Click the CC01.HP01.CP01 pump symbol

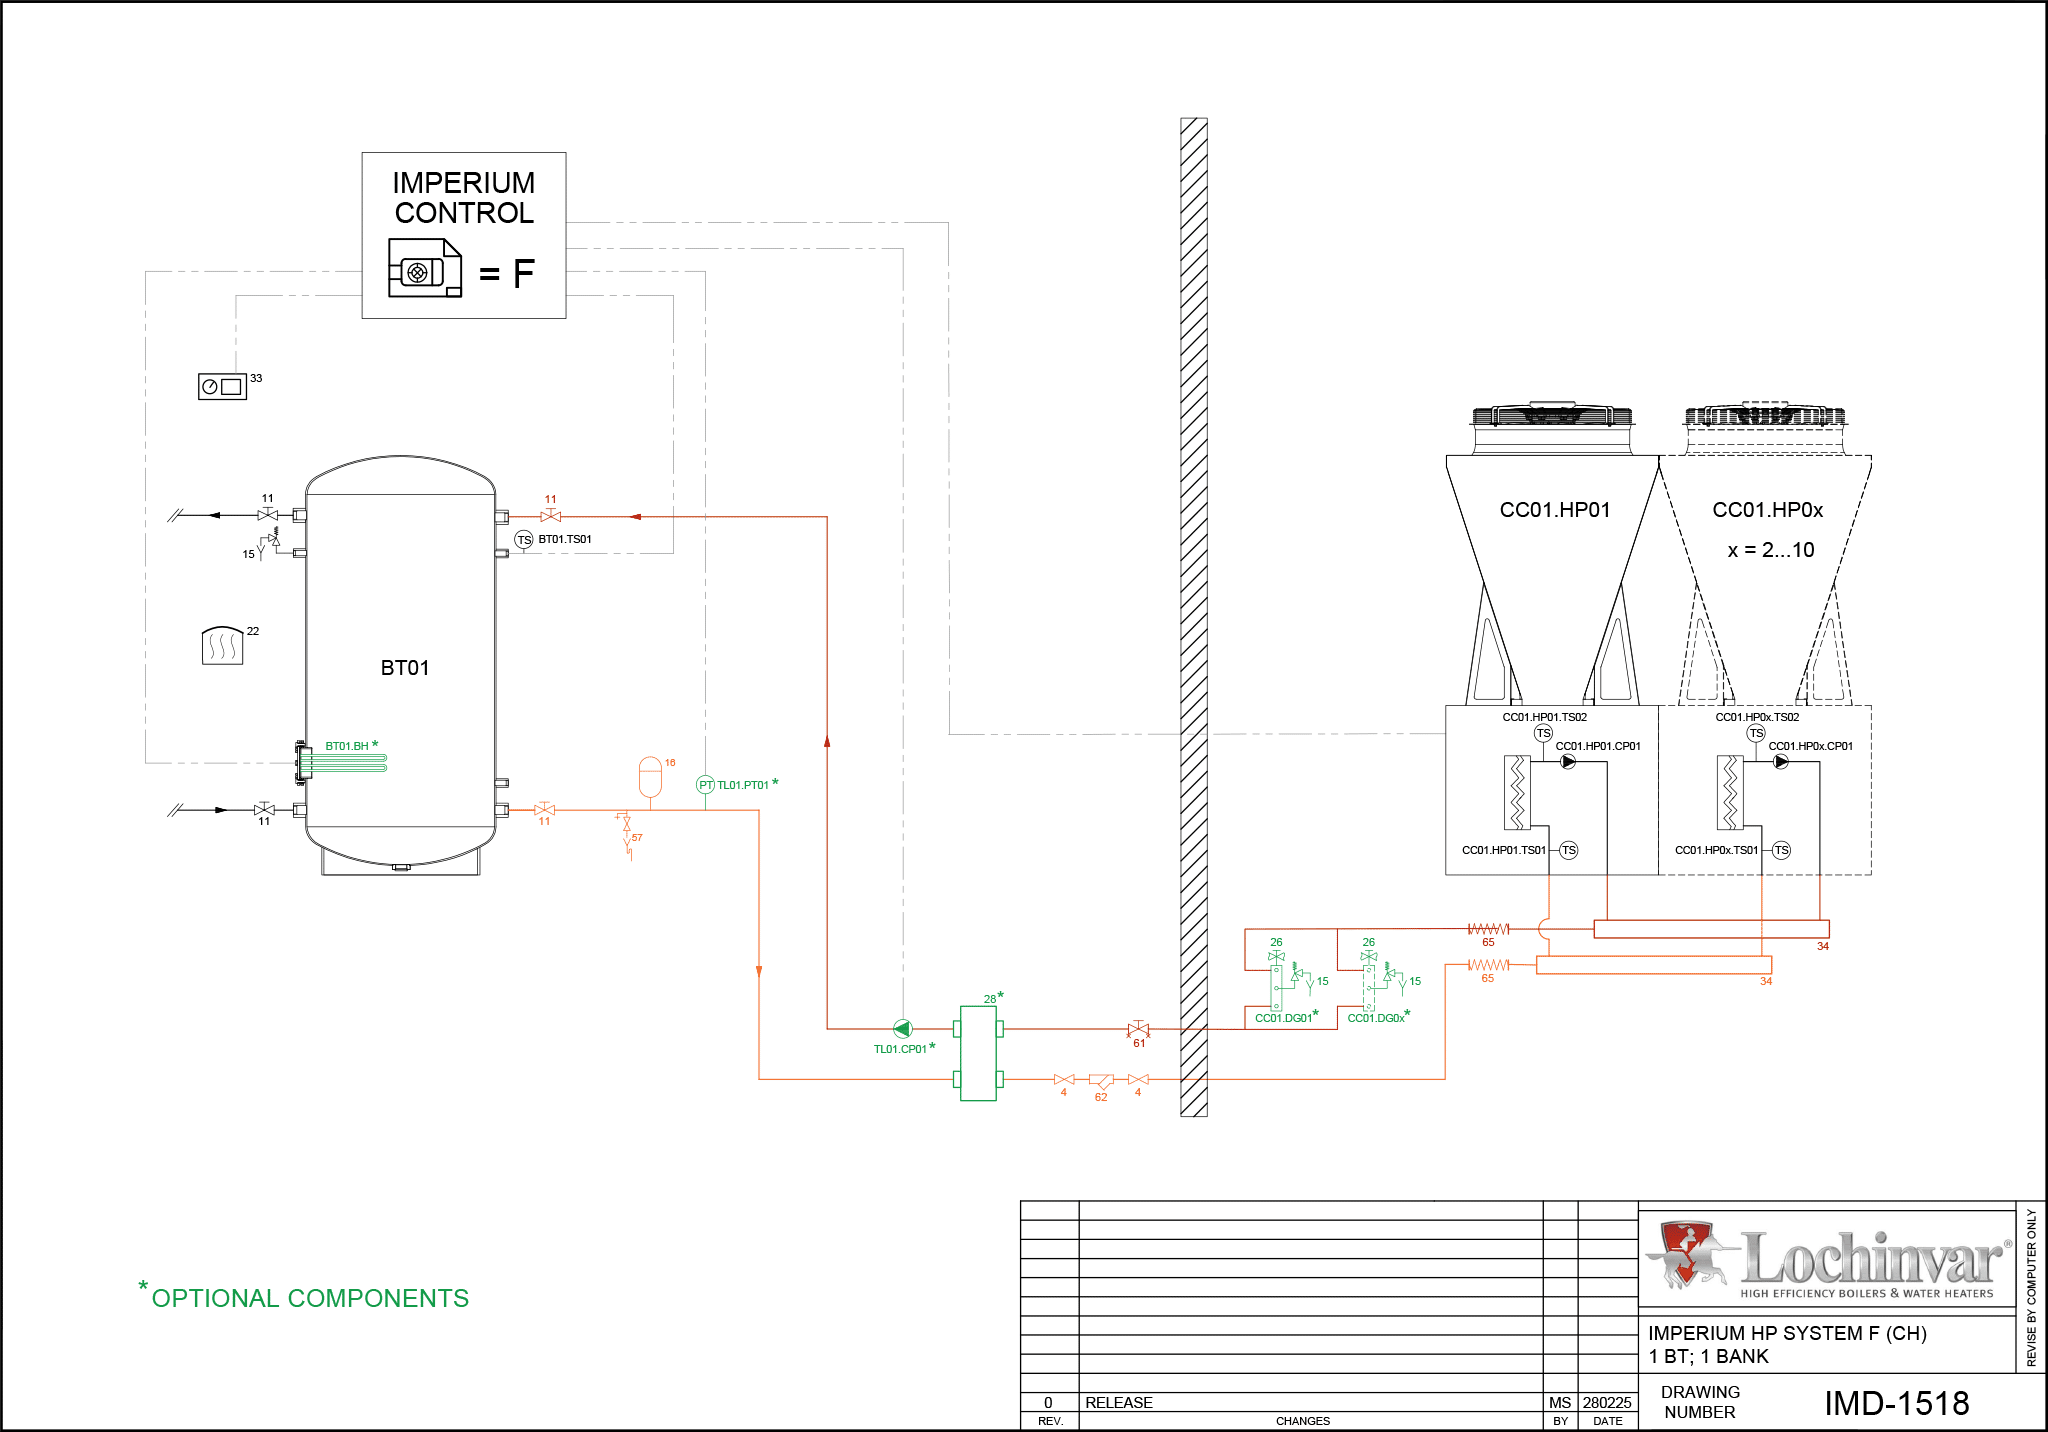pyautogui.click(x=1568, y=762)
